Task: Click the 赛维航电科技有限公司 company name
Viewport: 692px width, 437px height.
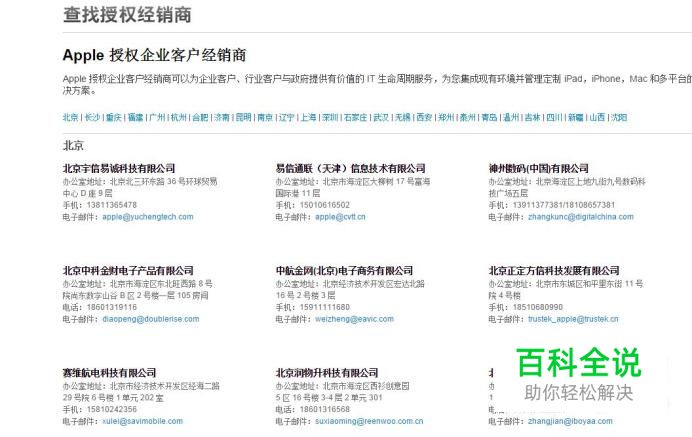Action: pos(109,373)
